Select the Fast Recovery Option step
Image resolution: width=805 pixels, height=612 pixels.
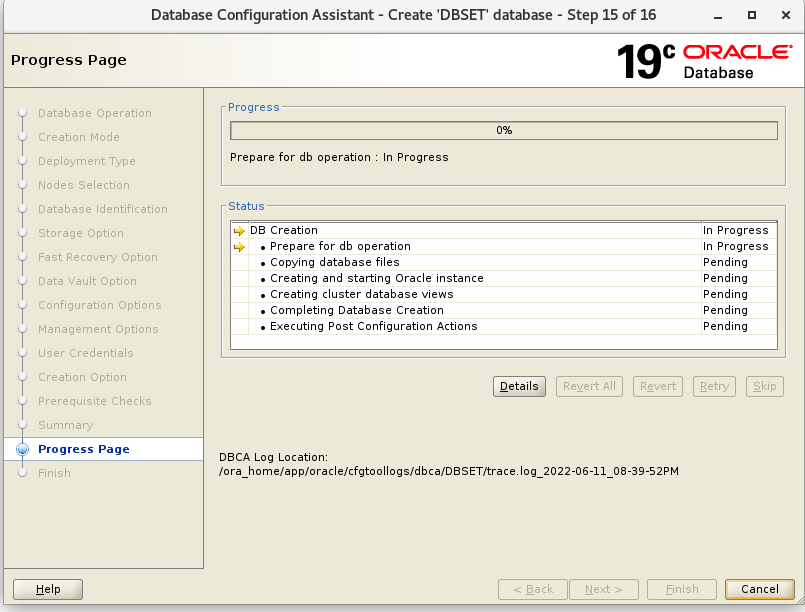[x=98, y=257]
